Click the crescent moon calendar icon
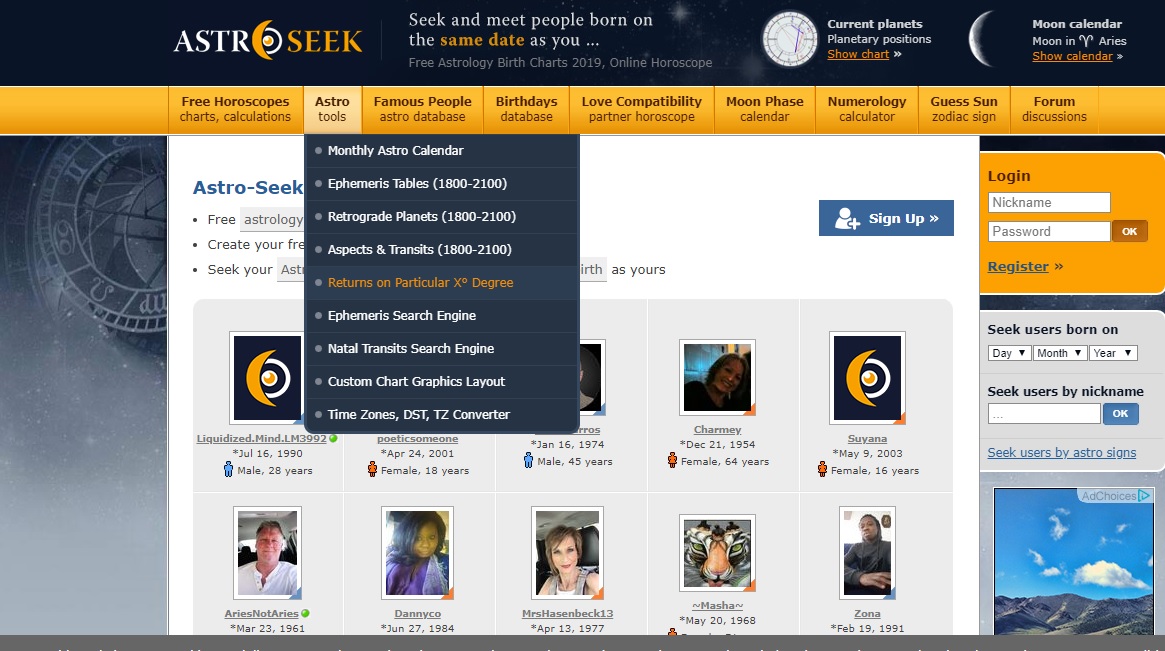1165x651 pixels. (985, 40)
